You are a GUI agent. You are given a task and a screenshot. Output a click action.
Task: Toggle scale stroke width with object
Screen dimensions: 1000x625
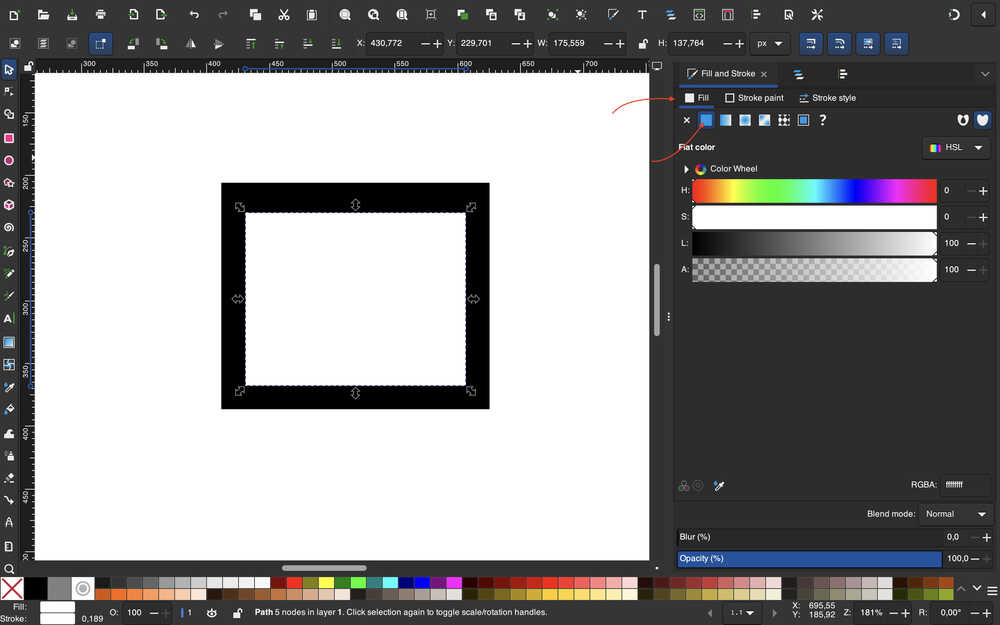click(811, 43)
